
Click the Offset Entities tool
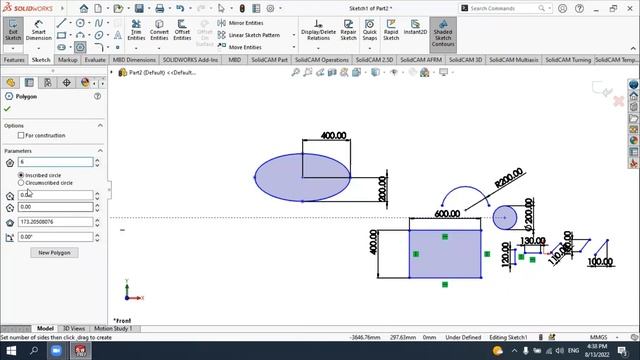[x=182, y=30]
